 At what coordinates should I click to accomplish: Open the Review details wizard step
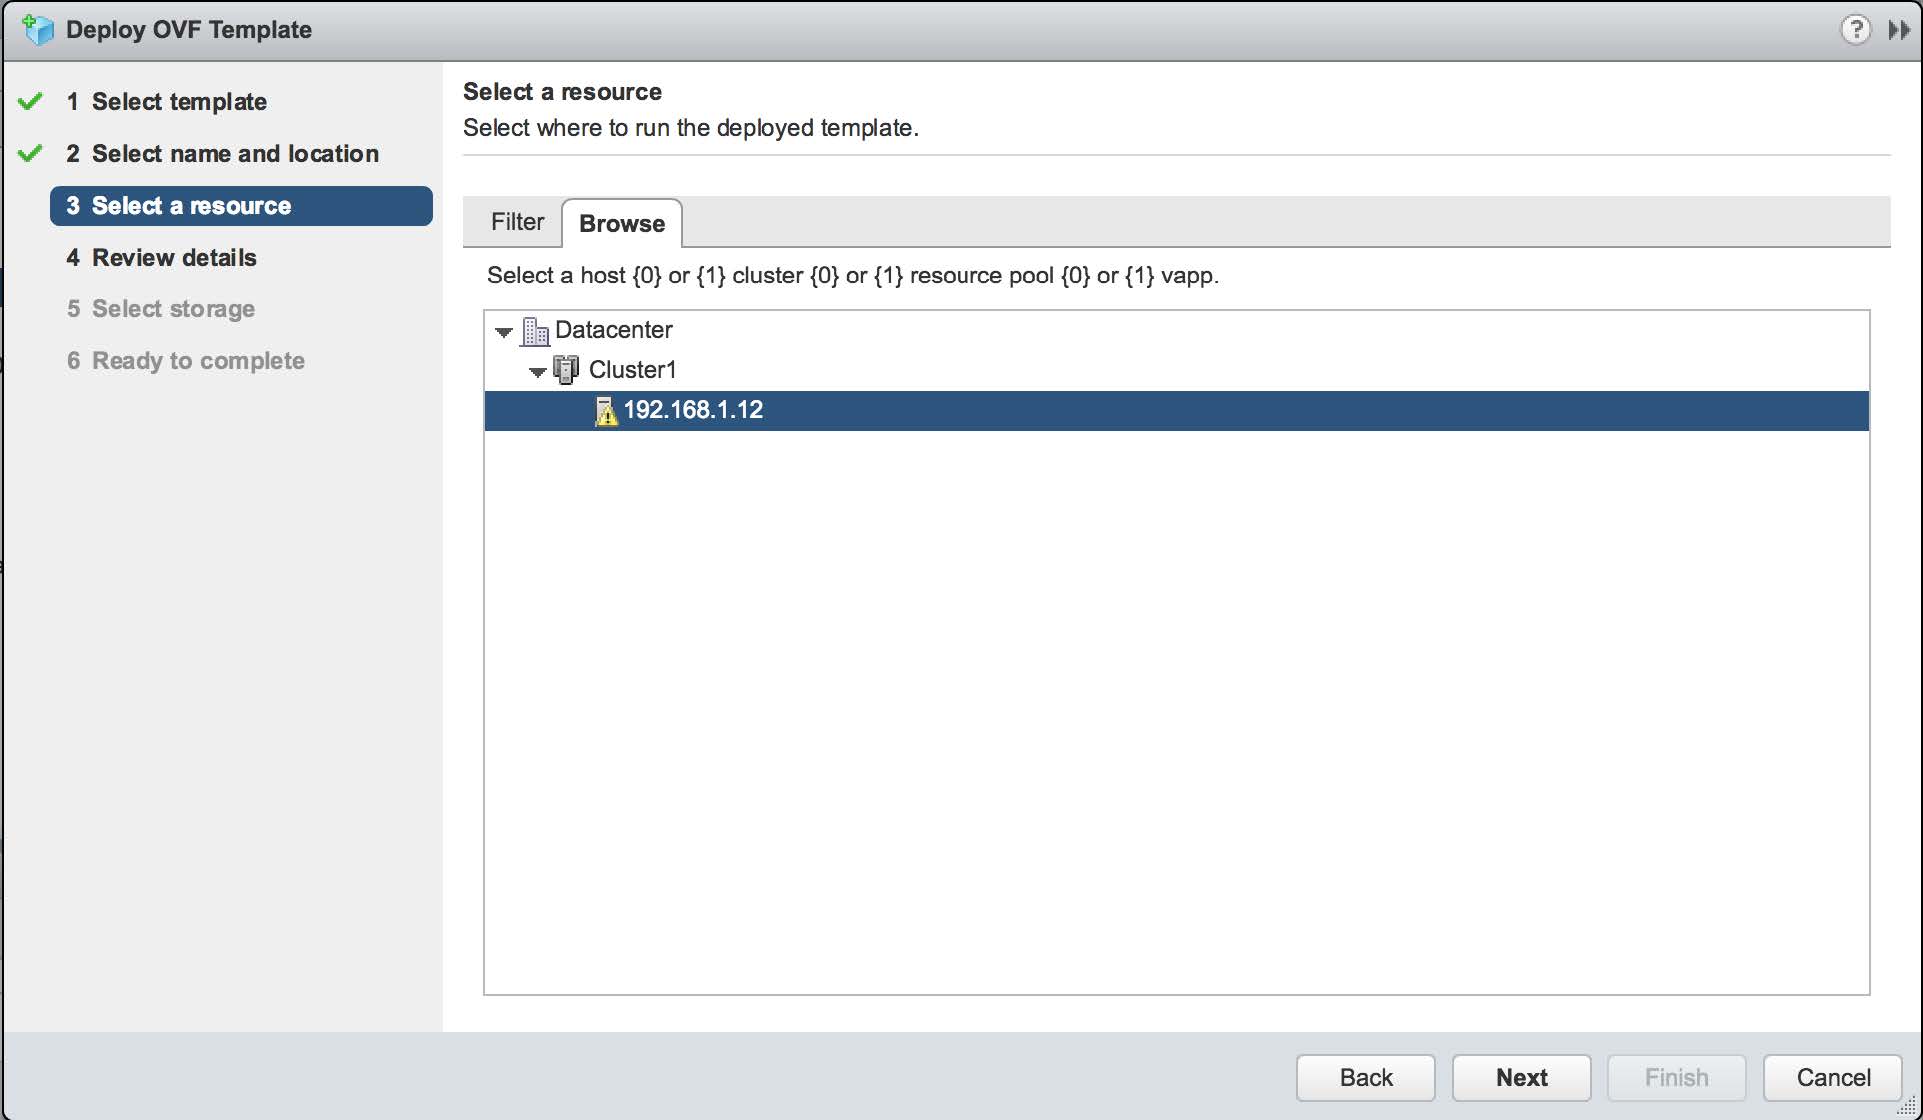click(173, 257)
